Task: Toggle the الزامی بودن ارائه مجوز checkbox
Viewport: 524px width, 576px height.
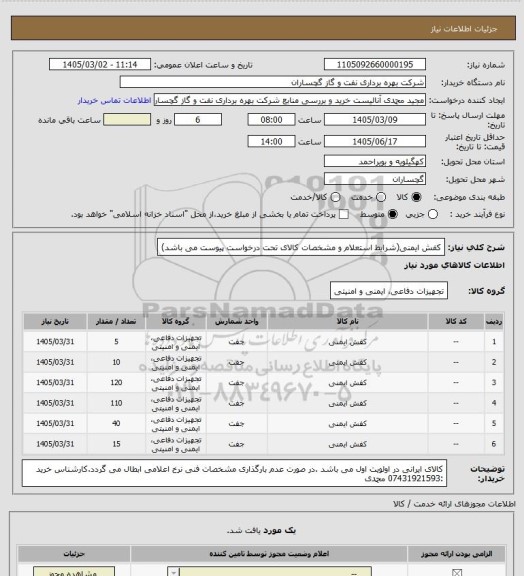Action: click(x=457, y=572)
